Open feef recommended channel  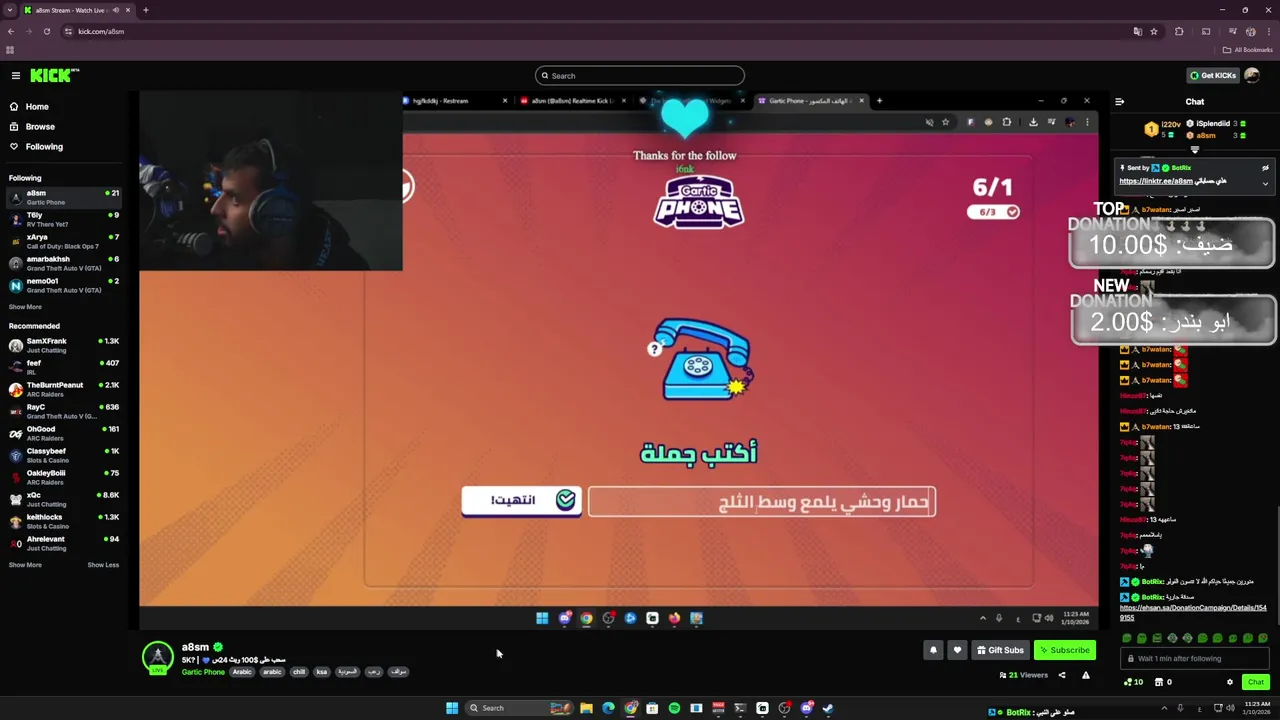tap(65, 367)
